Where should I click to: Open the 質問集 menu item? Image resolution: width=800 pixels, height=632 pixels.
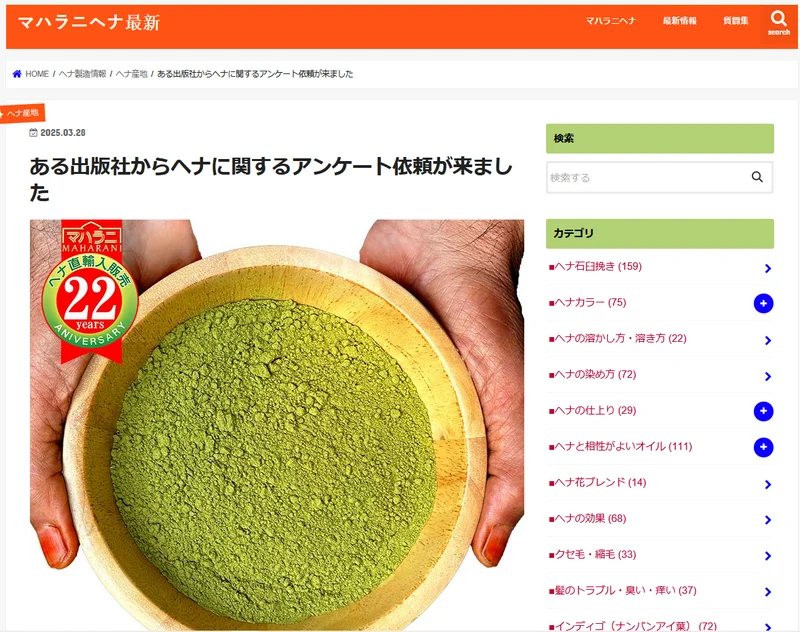(735, 21)
